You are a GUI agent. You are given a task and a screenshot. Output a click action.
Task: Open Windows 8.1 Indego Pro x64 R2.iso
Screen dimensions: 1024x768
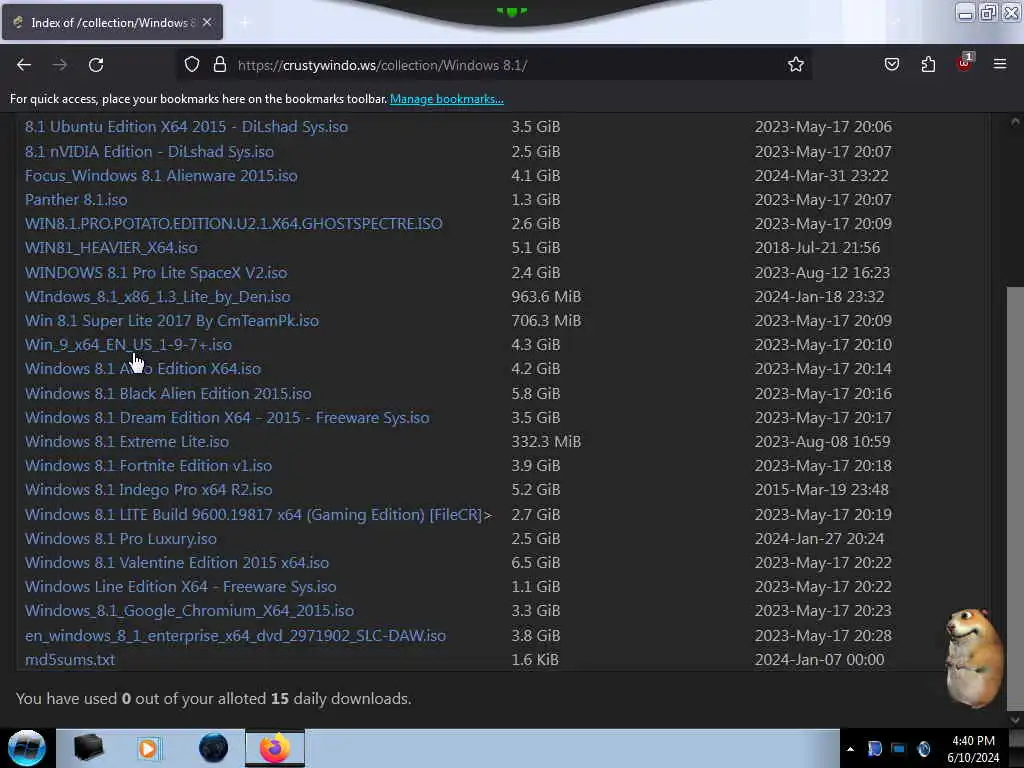(148, 490)
